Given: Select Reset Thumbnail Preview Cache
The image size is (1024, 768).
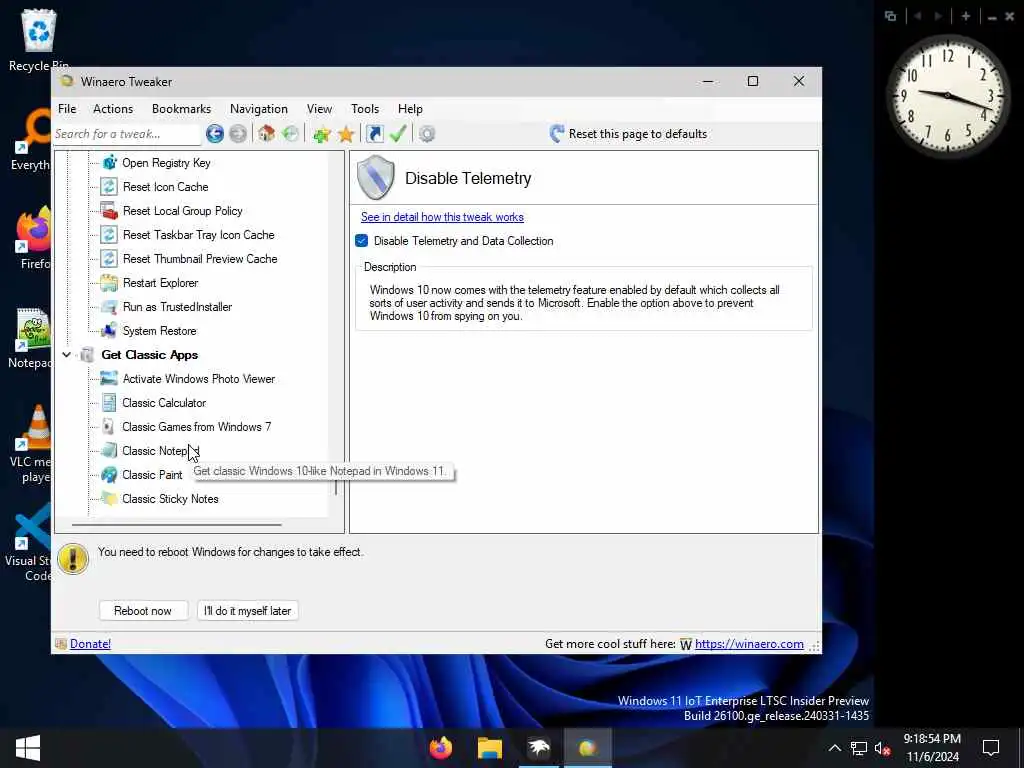Looking at the screenshot, I should pos(200,259).
